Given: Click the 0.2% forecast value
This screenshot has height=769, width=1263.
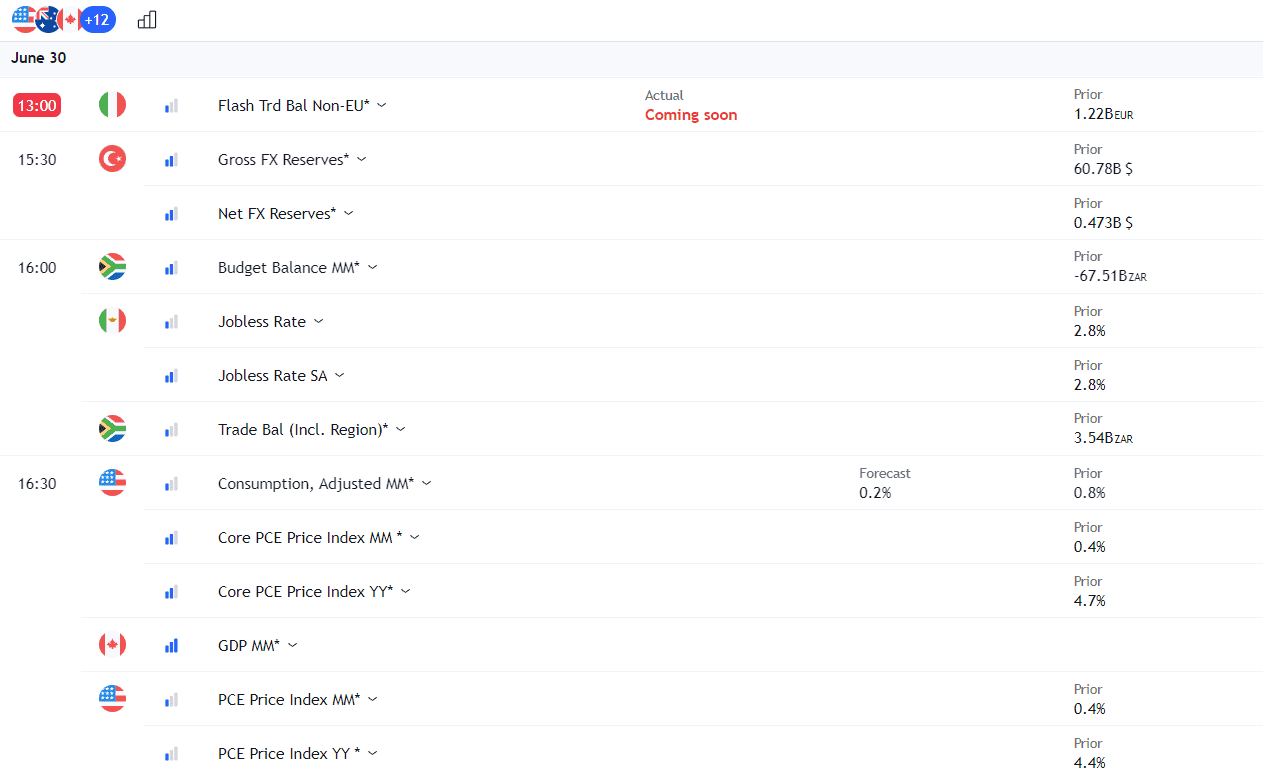Looking at the screenshot, I should [x=875, y=493].
